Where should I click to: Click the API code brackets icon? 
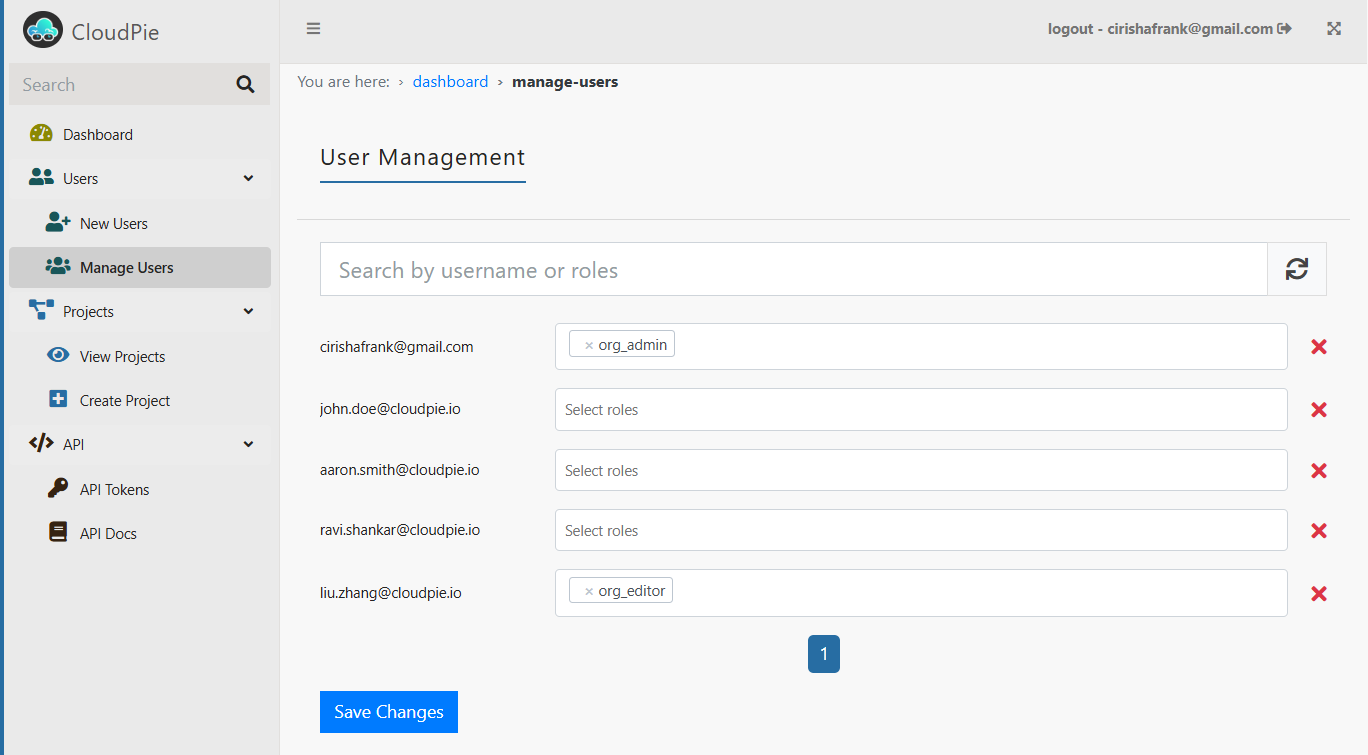(x=41, y=444)
